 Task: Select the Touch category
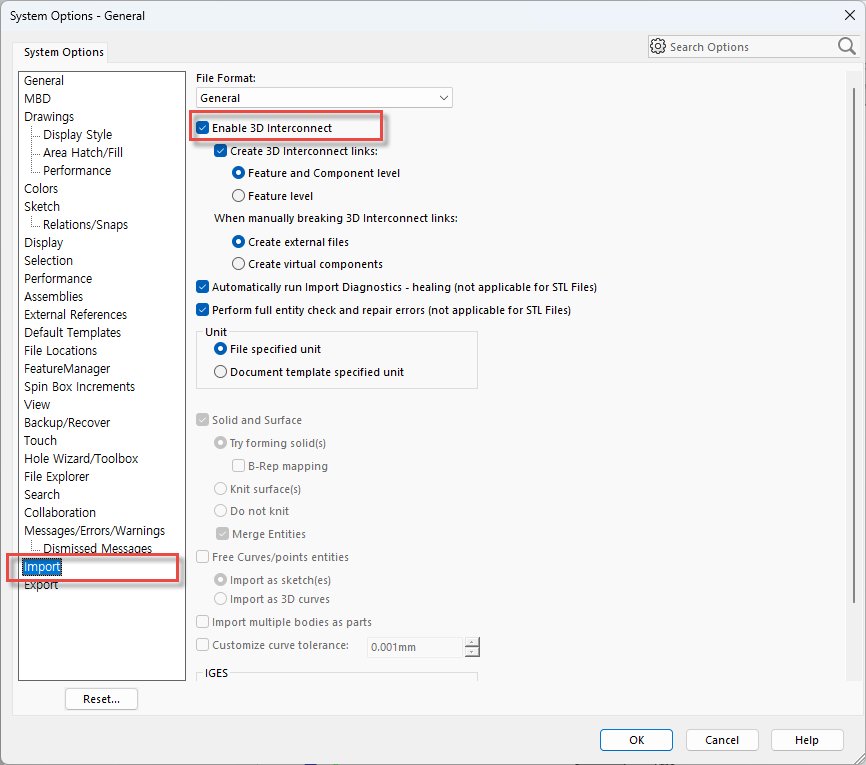(40, 441)
